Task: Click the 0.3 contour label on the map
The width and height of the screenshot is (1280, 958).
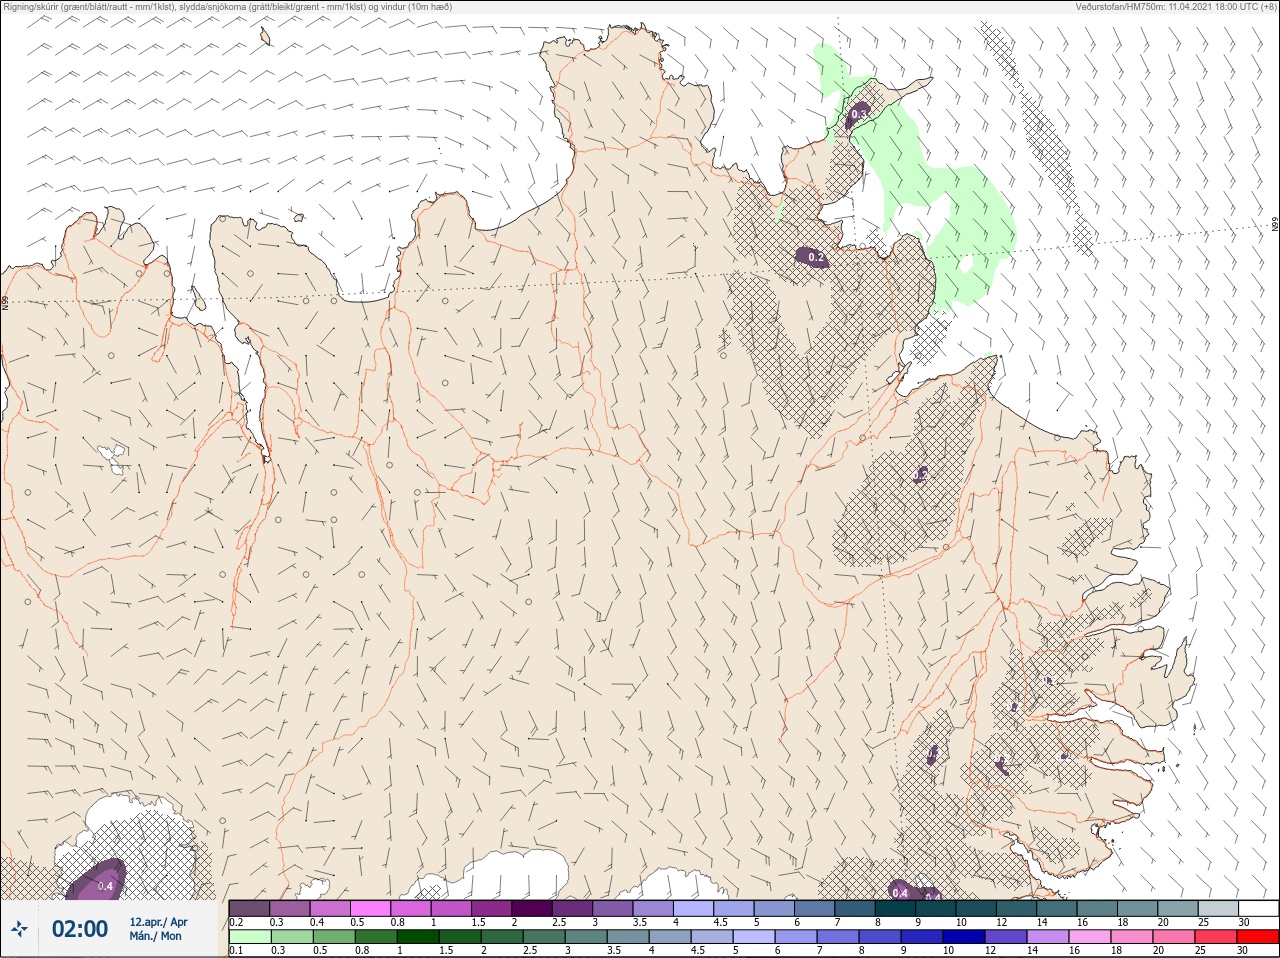Action: click(858, 115)
